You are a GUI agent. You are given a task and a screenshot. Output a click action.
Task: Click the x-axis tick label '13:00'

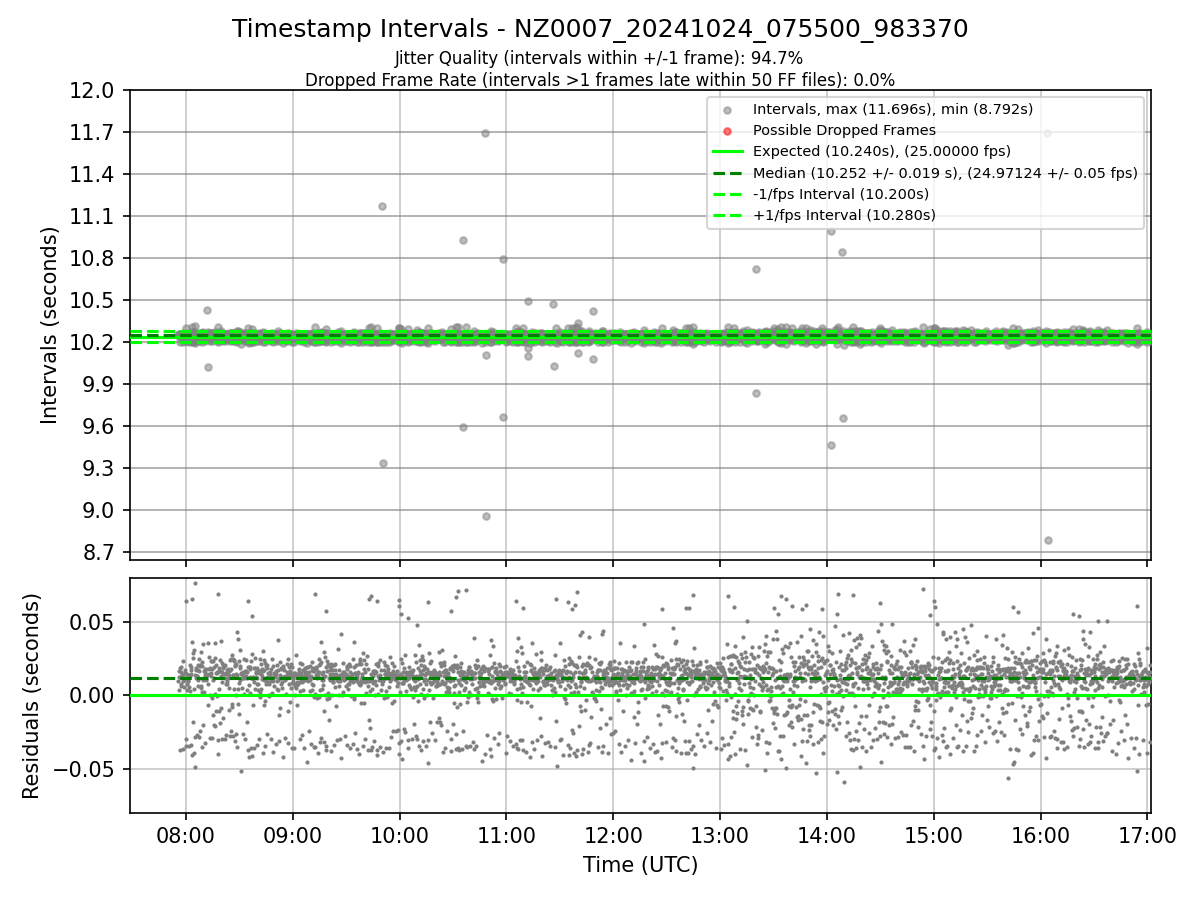720,835
